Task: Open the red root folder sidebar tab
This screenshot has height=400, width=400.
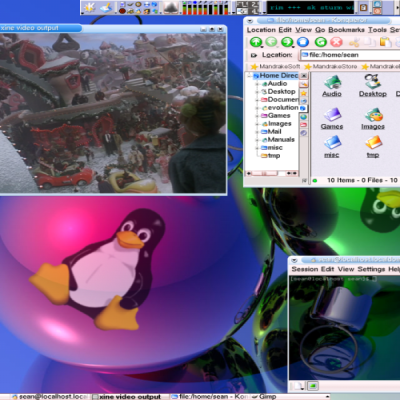Action: (304, 125)
